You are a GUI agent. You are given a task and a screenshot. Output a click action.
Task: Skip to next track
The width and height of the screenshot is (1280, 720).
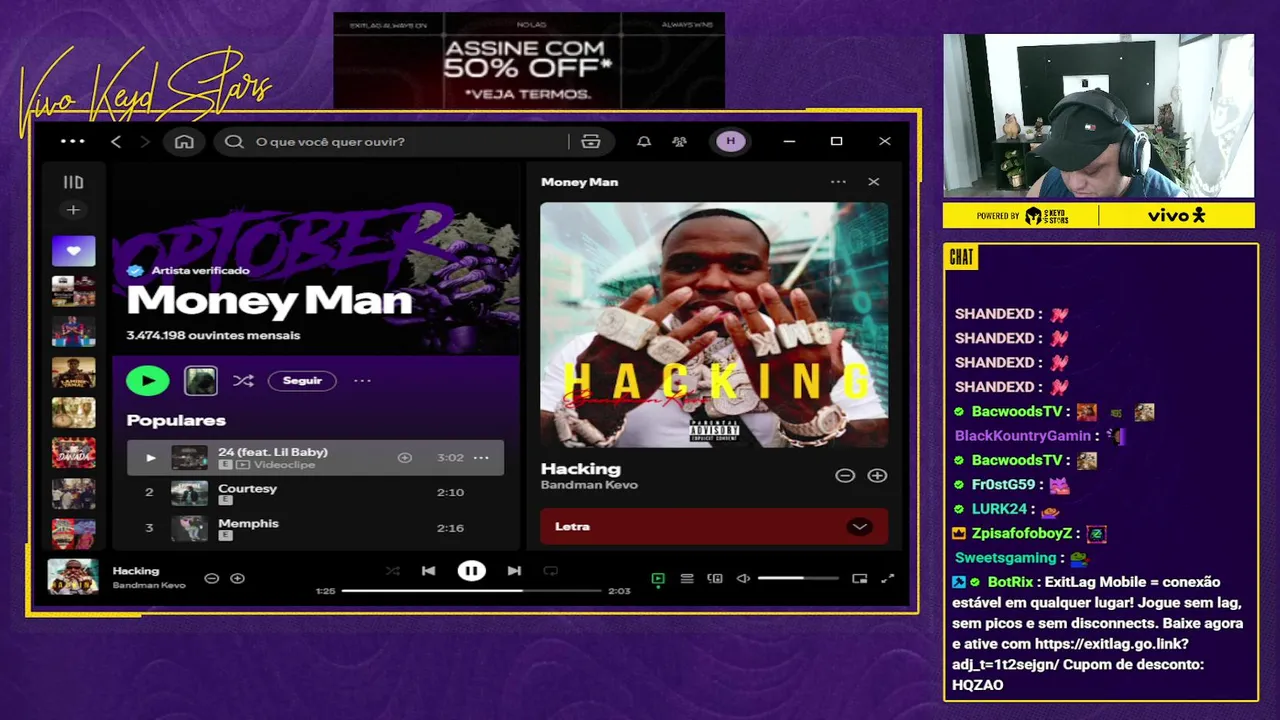pyautogui.click(x=514, y=571)
